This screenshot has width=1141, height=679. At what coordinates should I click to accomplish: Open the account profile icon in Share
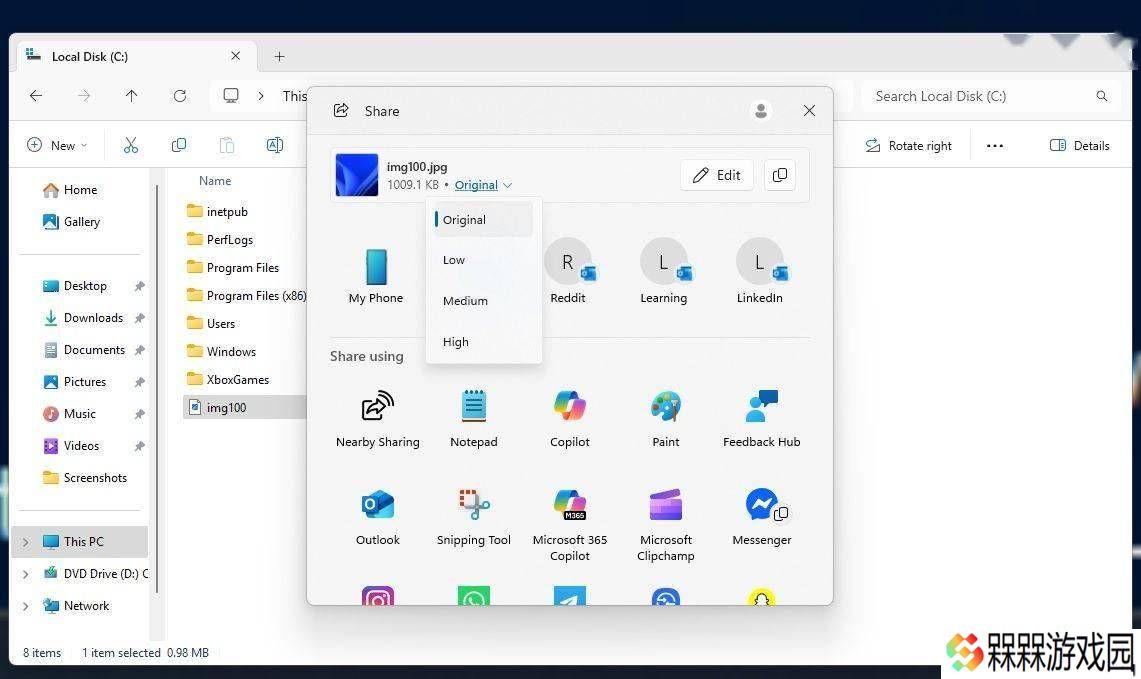(760, 111)
